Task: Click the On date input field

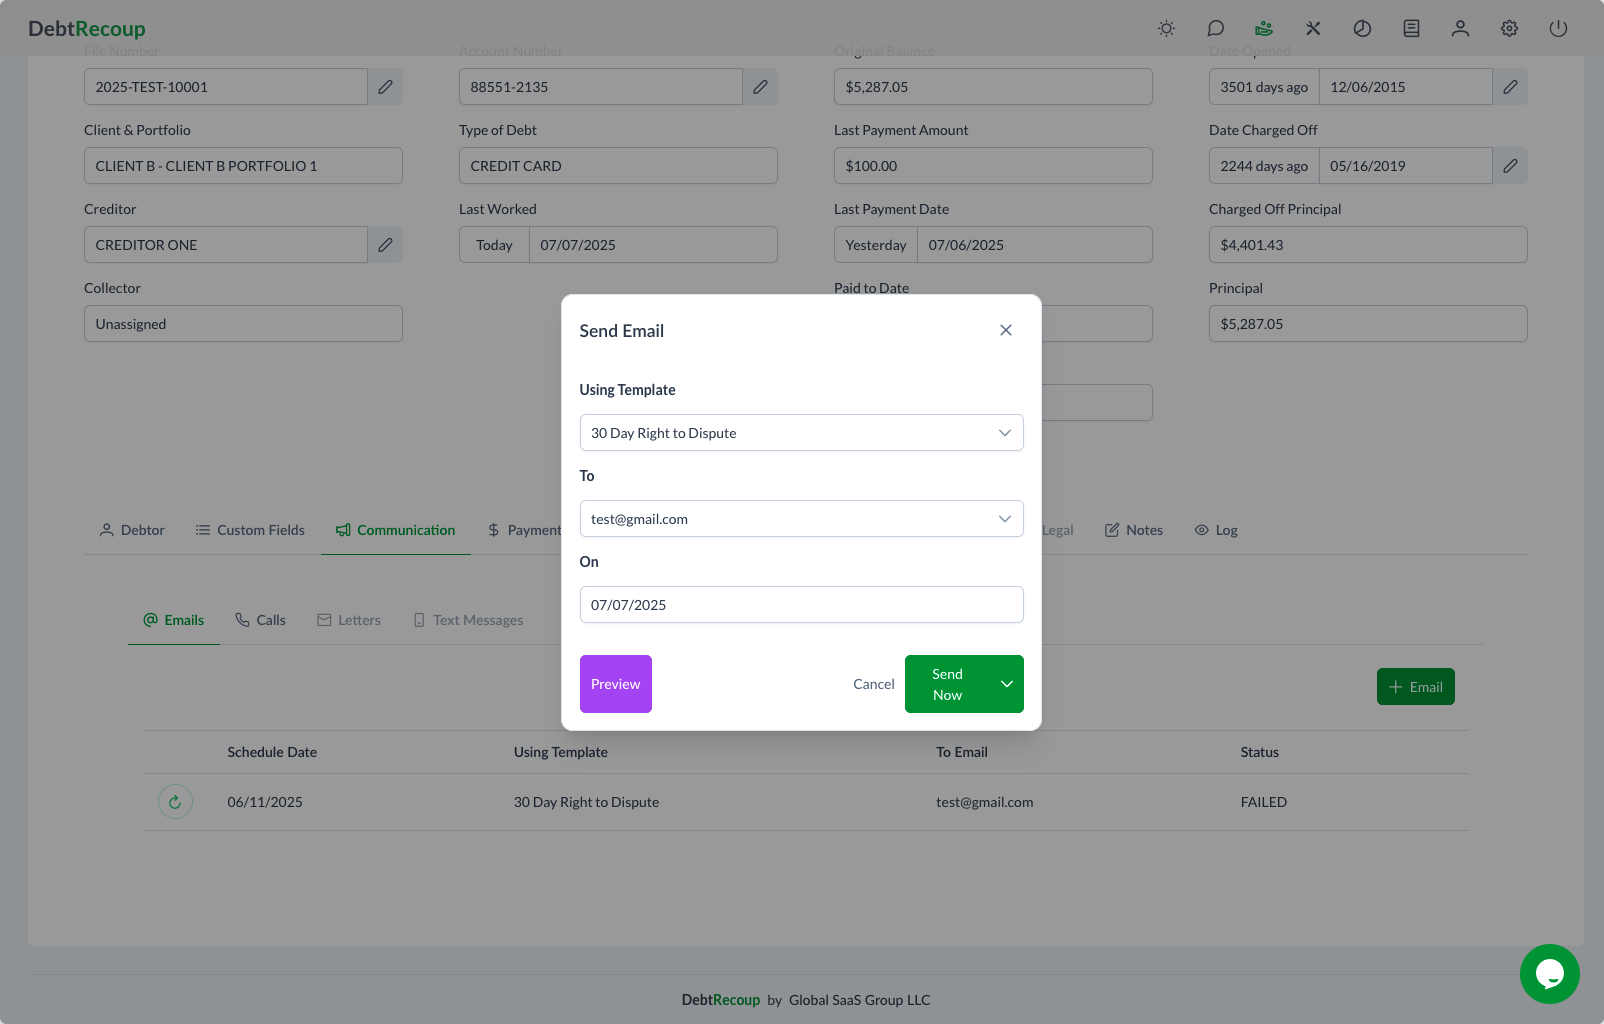Action: point(801,605)
